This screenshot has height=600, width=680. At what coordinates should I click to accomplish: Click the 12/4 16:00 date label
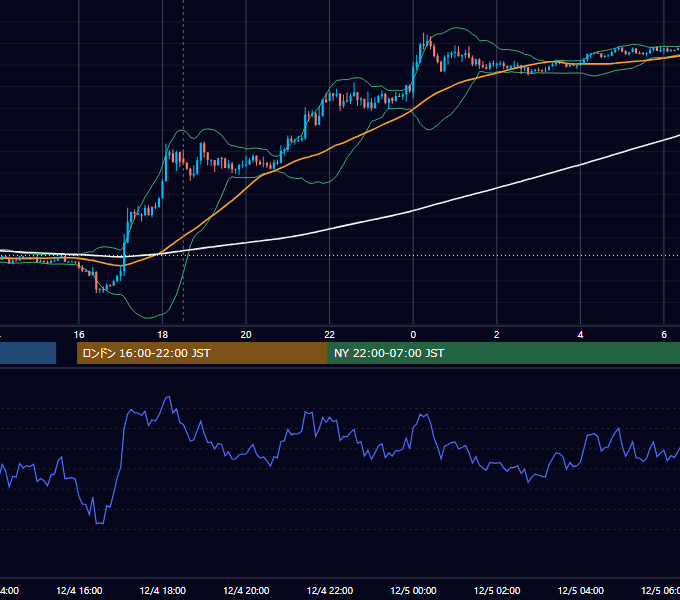pos(79,590)
